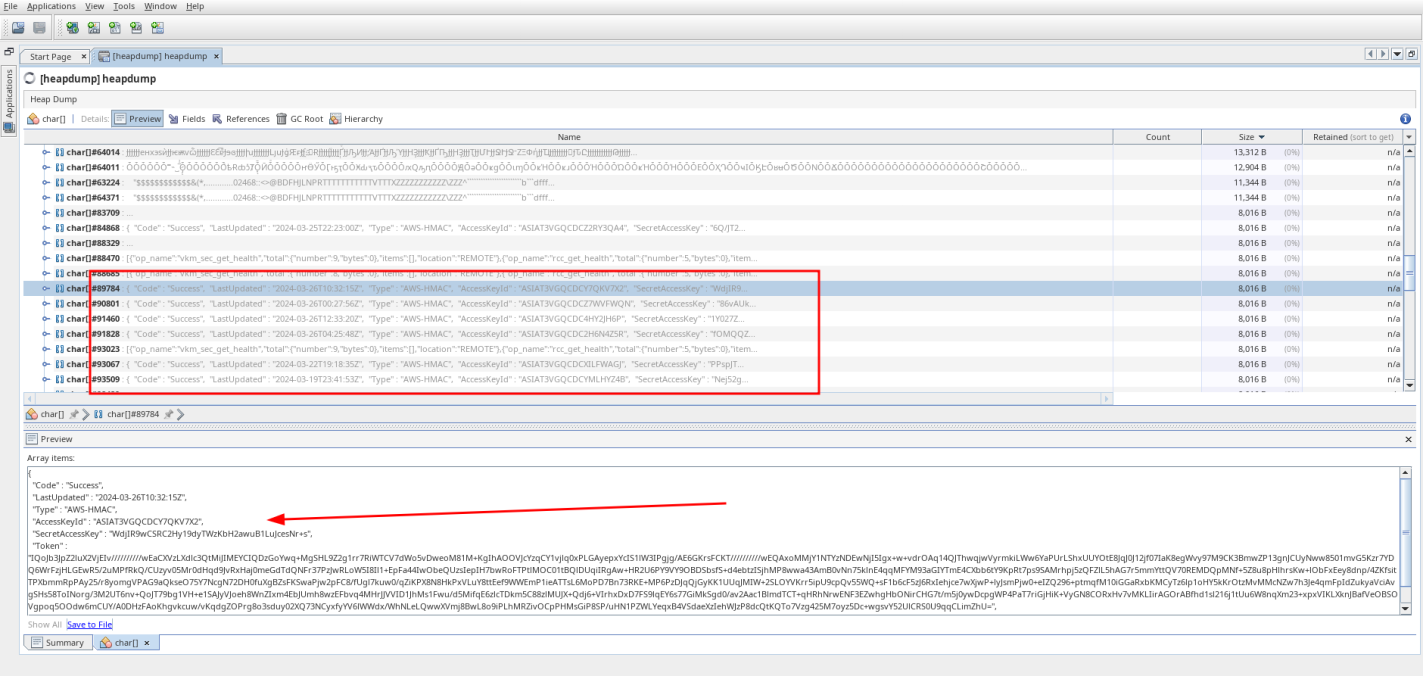Toggle the GC Root details view
Screen dimensions: 1423x676
pos(300,119)
